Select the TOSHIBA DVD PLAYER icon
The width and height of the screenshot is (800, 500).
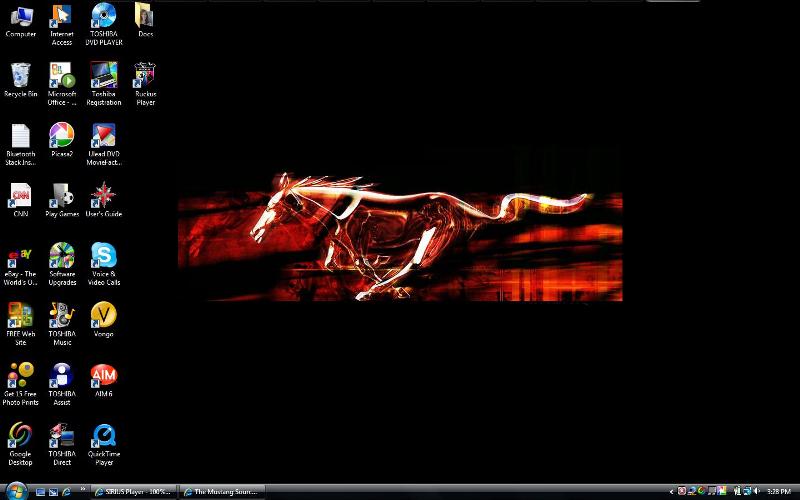[103, 16]
